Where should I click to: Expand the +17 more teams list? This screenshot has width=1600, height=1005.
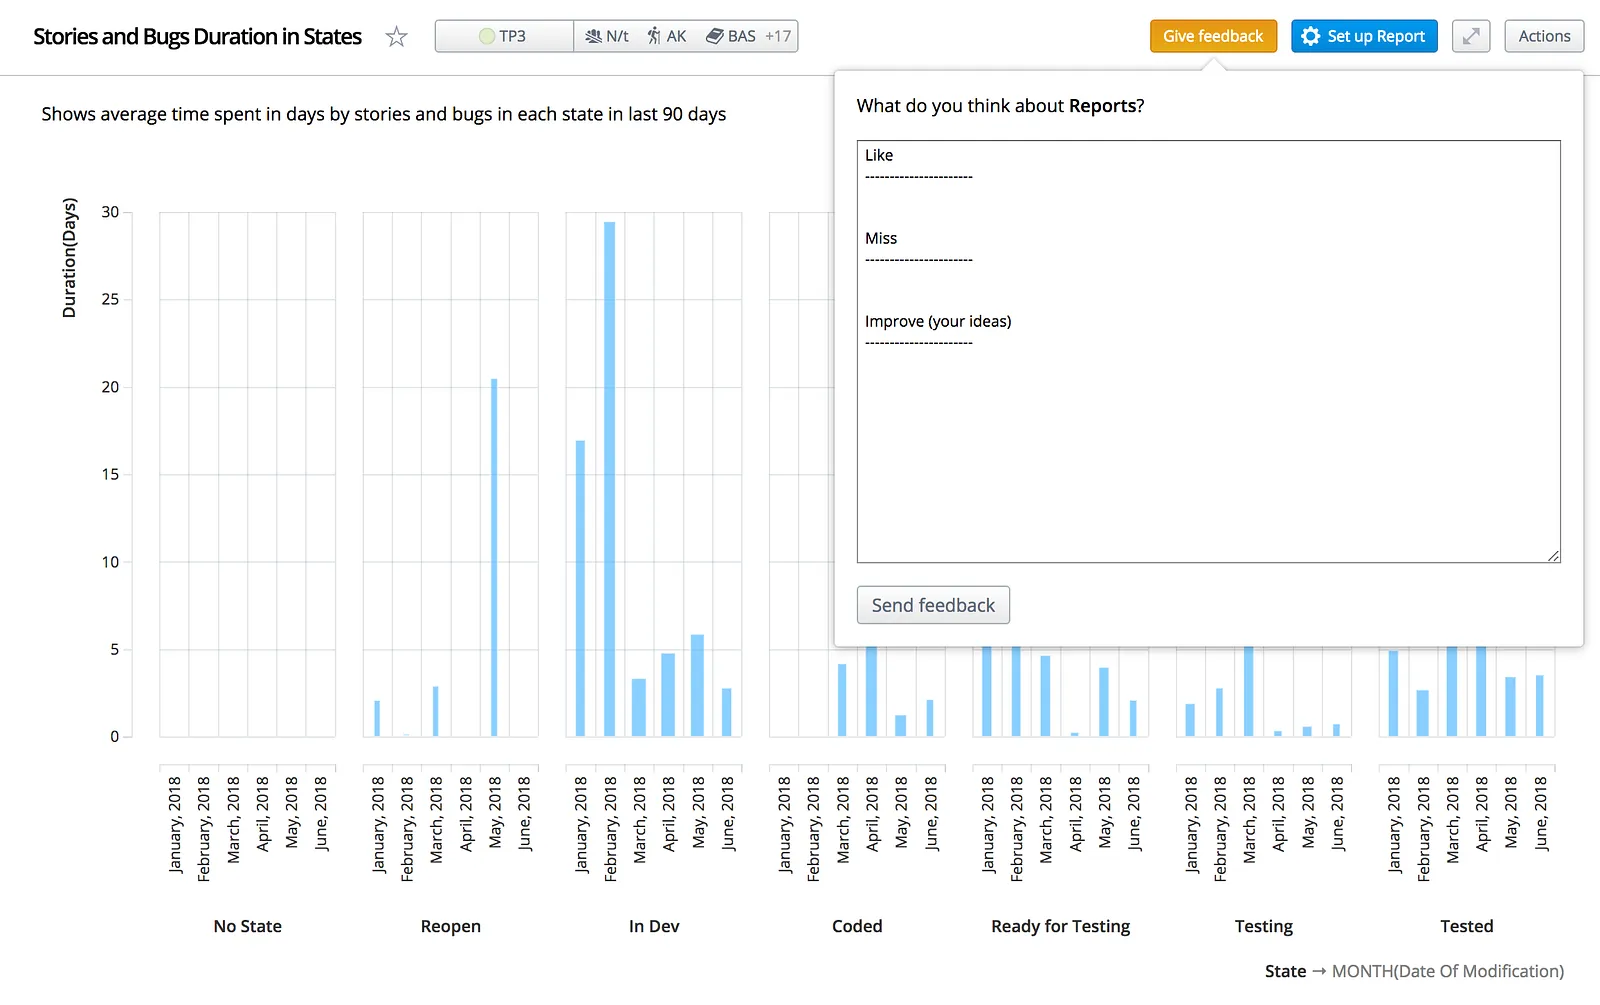(x=778, y=36)
